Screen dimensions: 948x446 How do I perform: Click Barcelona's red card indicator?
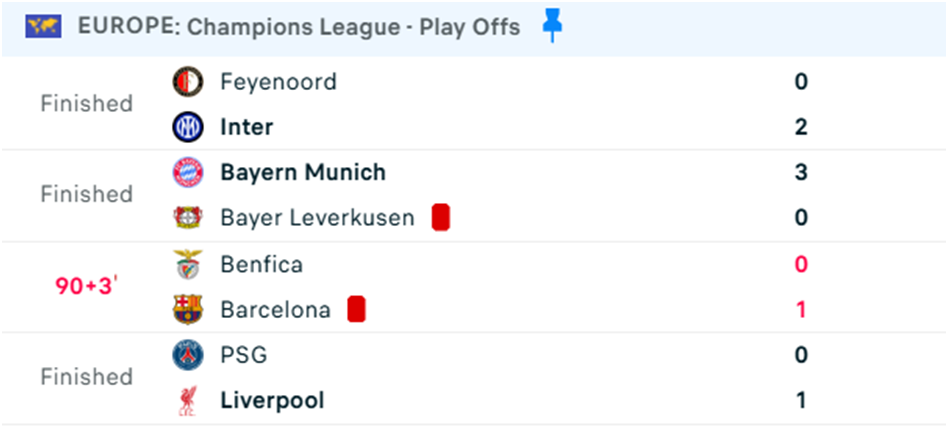point(356,309)
